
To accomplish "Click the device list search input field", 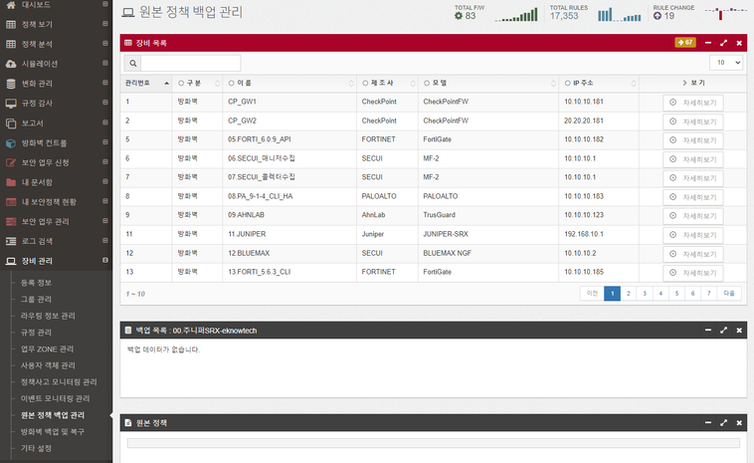I will coord(190,63).
